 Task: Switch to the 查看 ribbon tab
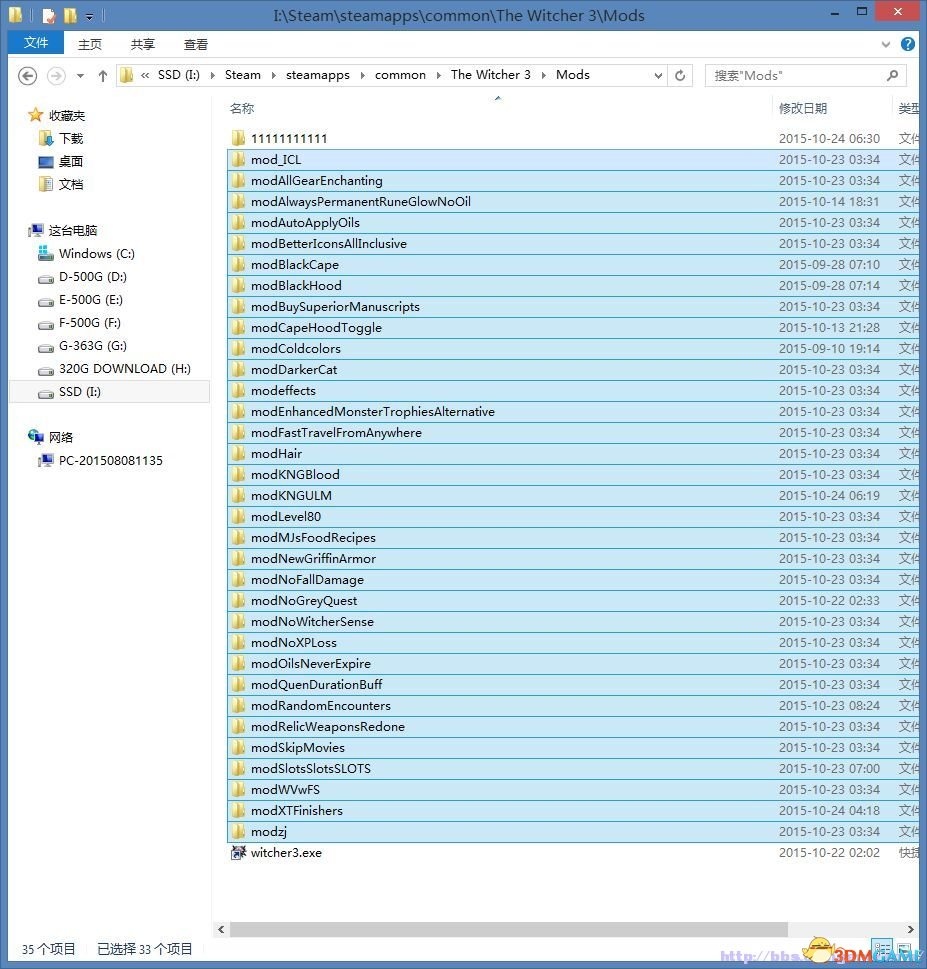coord(196,44)
